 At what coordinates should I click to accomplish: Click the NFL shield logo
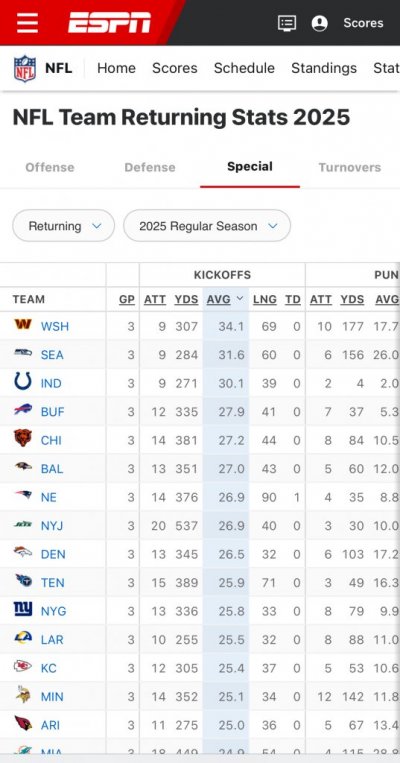coord(24,68)
